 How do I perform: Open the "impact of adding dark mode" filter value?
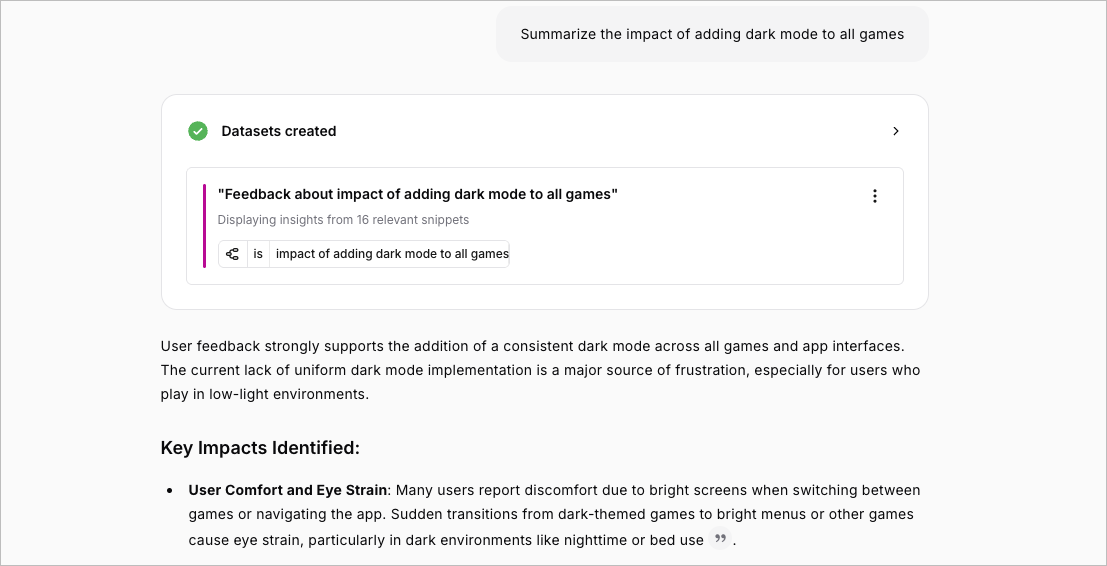coord(392,254)
